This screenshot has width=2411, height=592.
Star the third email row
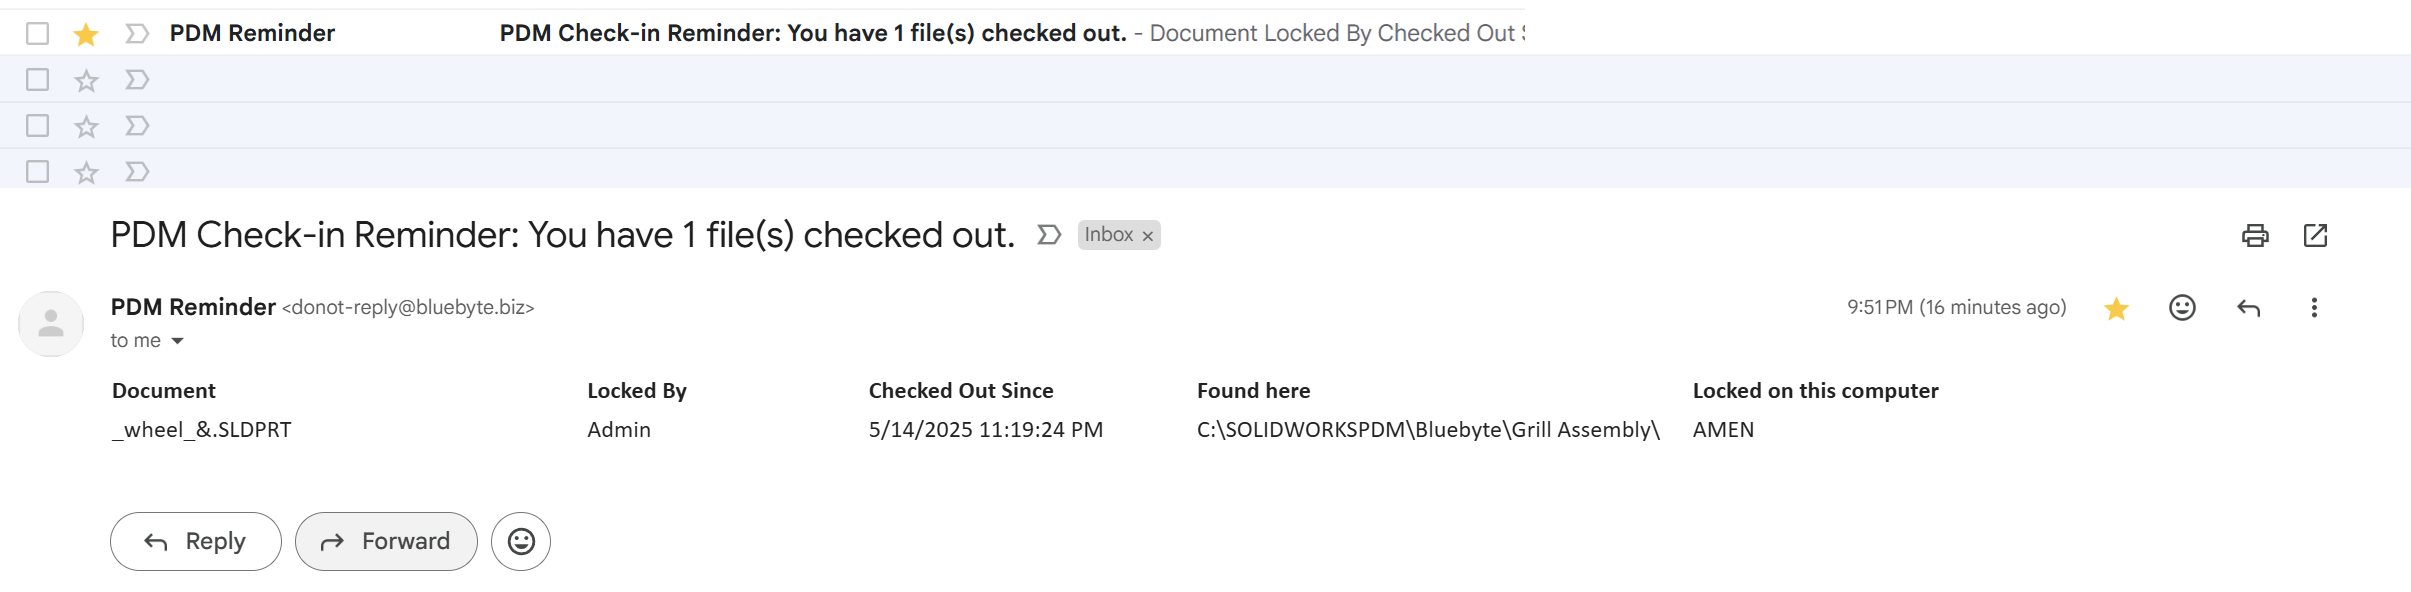[x=86, y=127]
